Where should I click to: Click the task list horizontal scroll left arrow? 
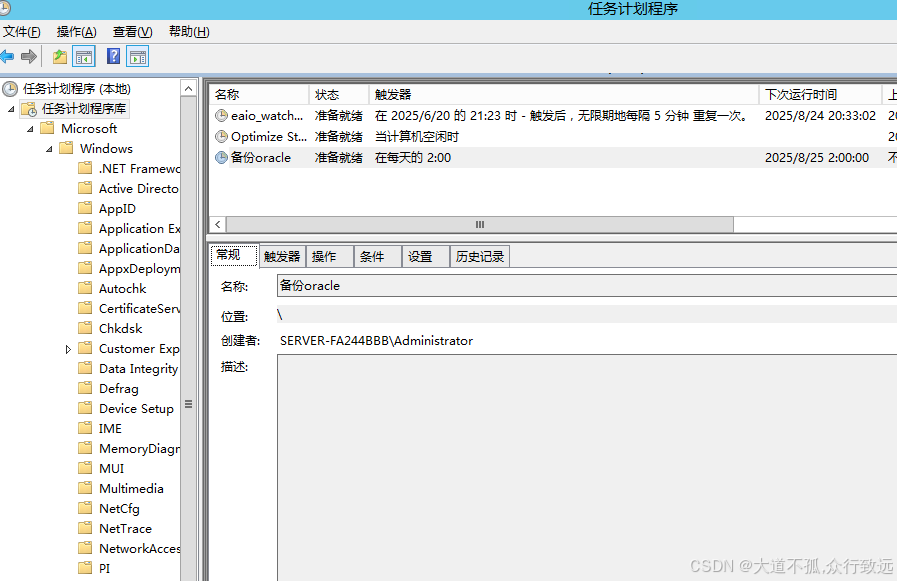coord(218,225)
